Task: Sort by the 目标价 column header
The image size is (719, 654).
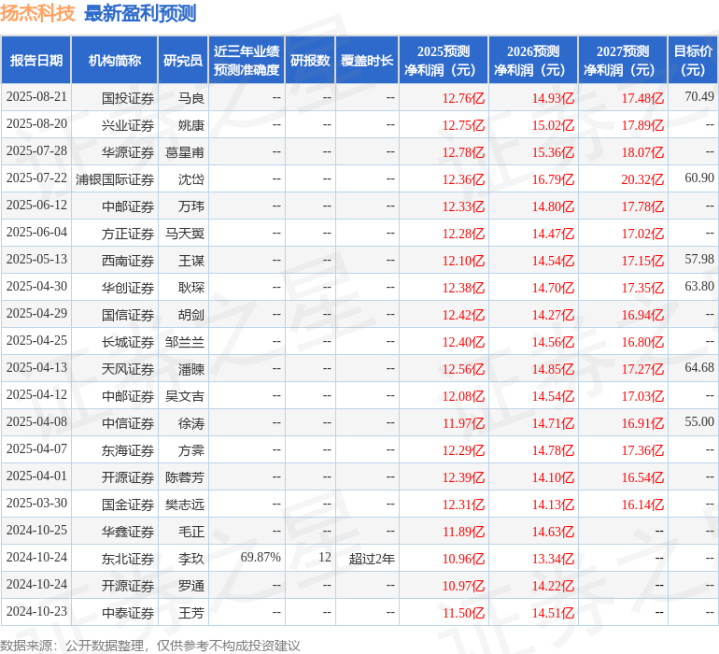Action: (693, 60)
